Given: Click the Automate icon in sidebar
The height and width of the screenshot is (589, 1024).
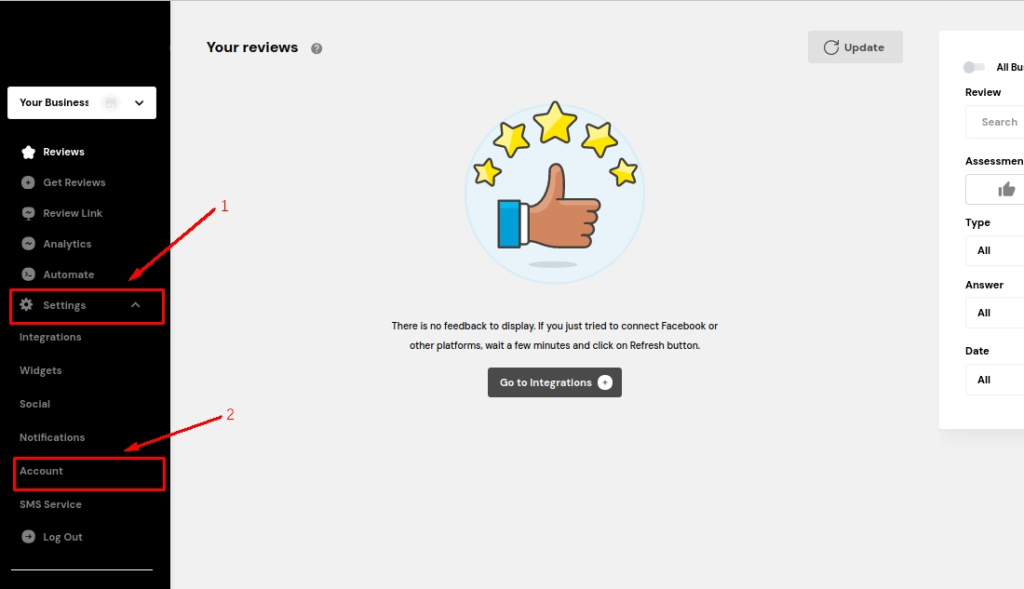Looking at the screenshot, I should (28, 274).
